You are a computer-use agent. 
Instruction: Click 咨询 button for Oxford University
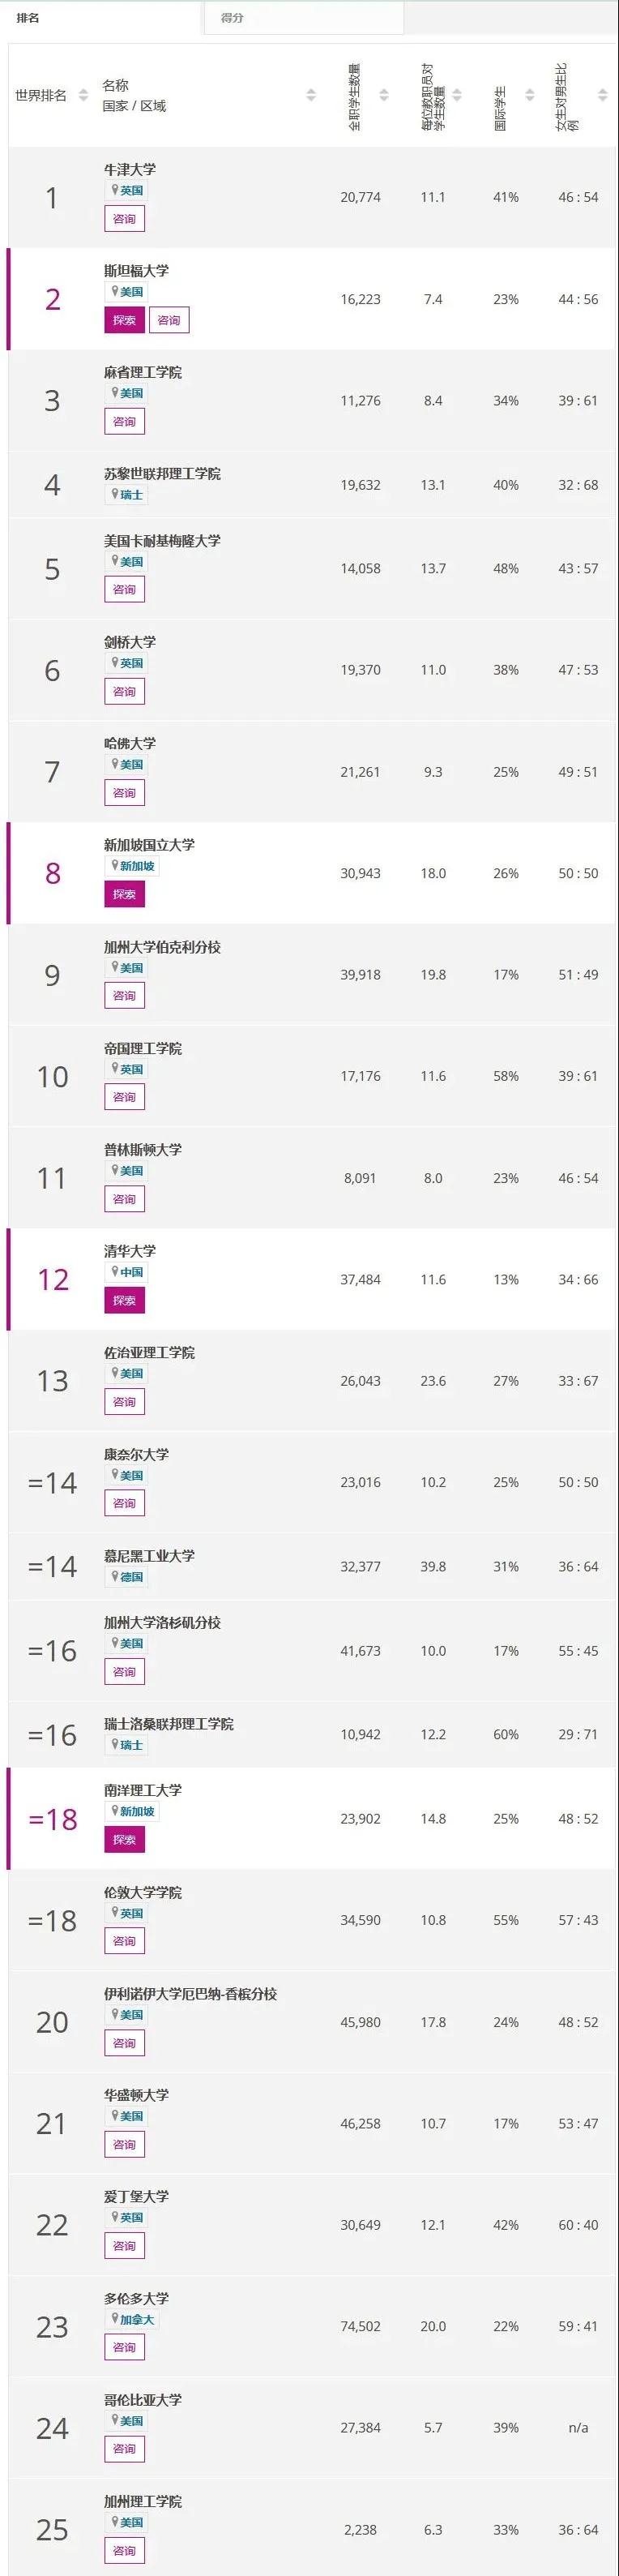tap(125, 219)
